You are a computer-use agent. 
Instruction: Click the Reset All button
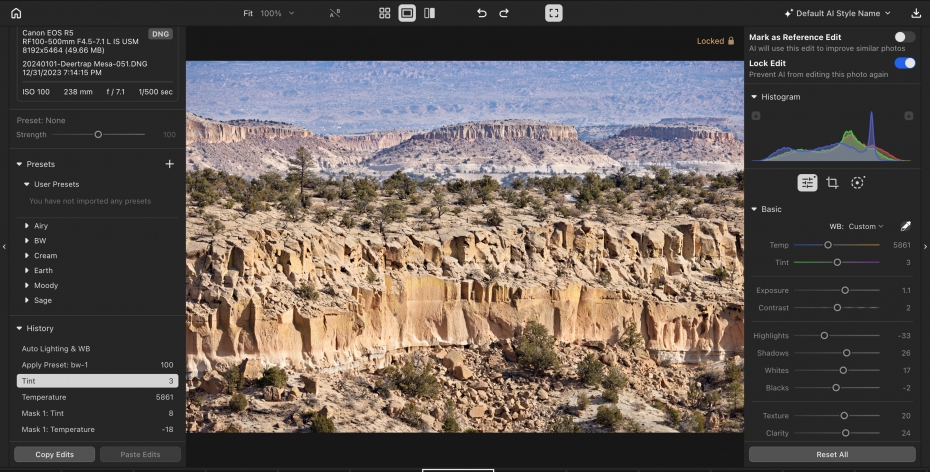(832, 454)
